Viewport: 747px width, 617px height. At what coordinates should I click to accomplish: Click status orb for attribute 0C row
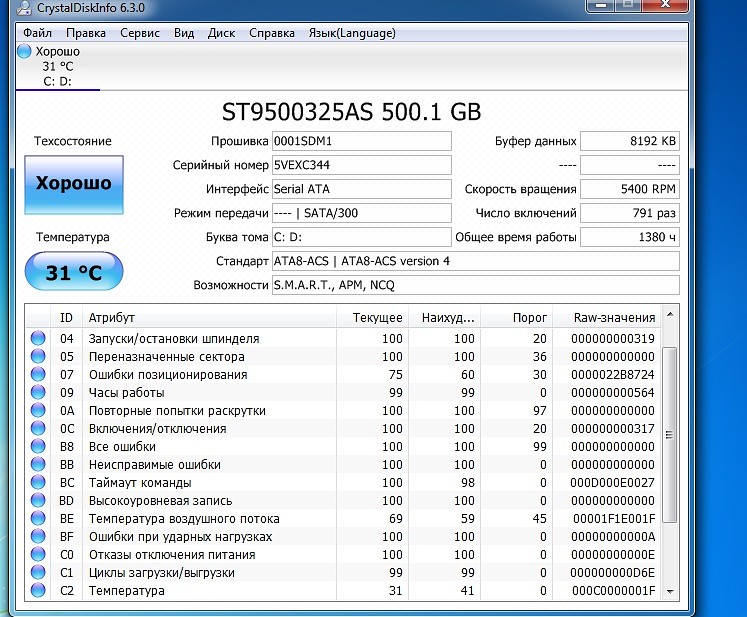(38, 428)
